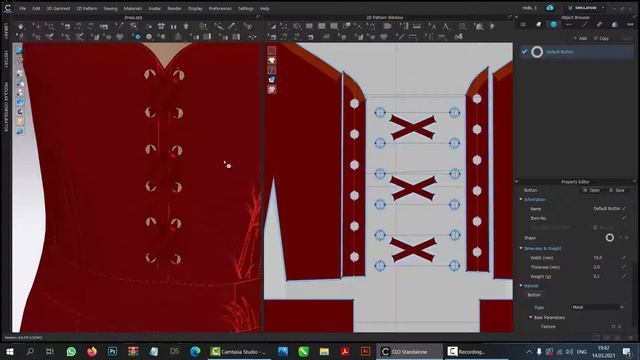Click the edit pencil beside Width (mm)
This screenshot has height=360, width=640.
[624, 258]
